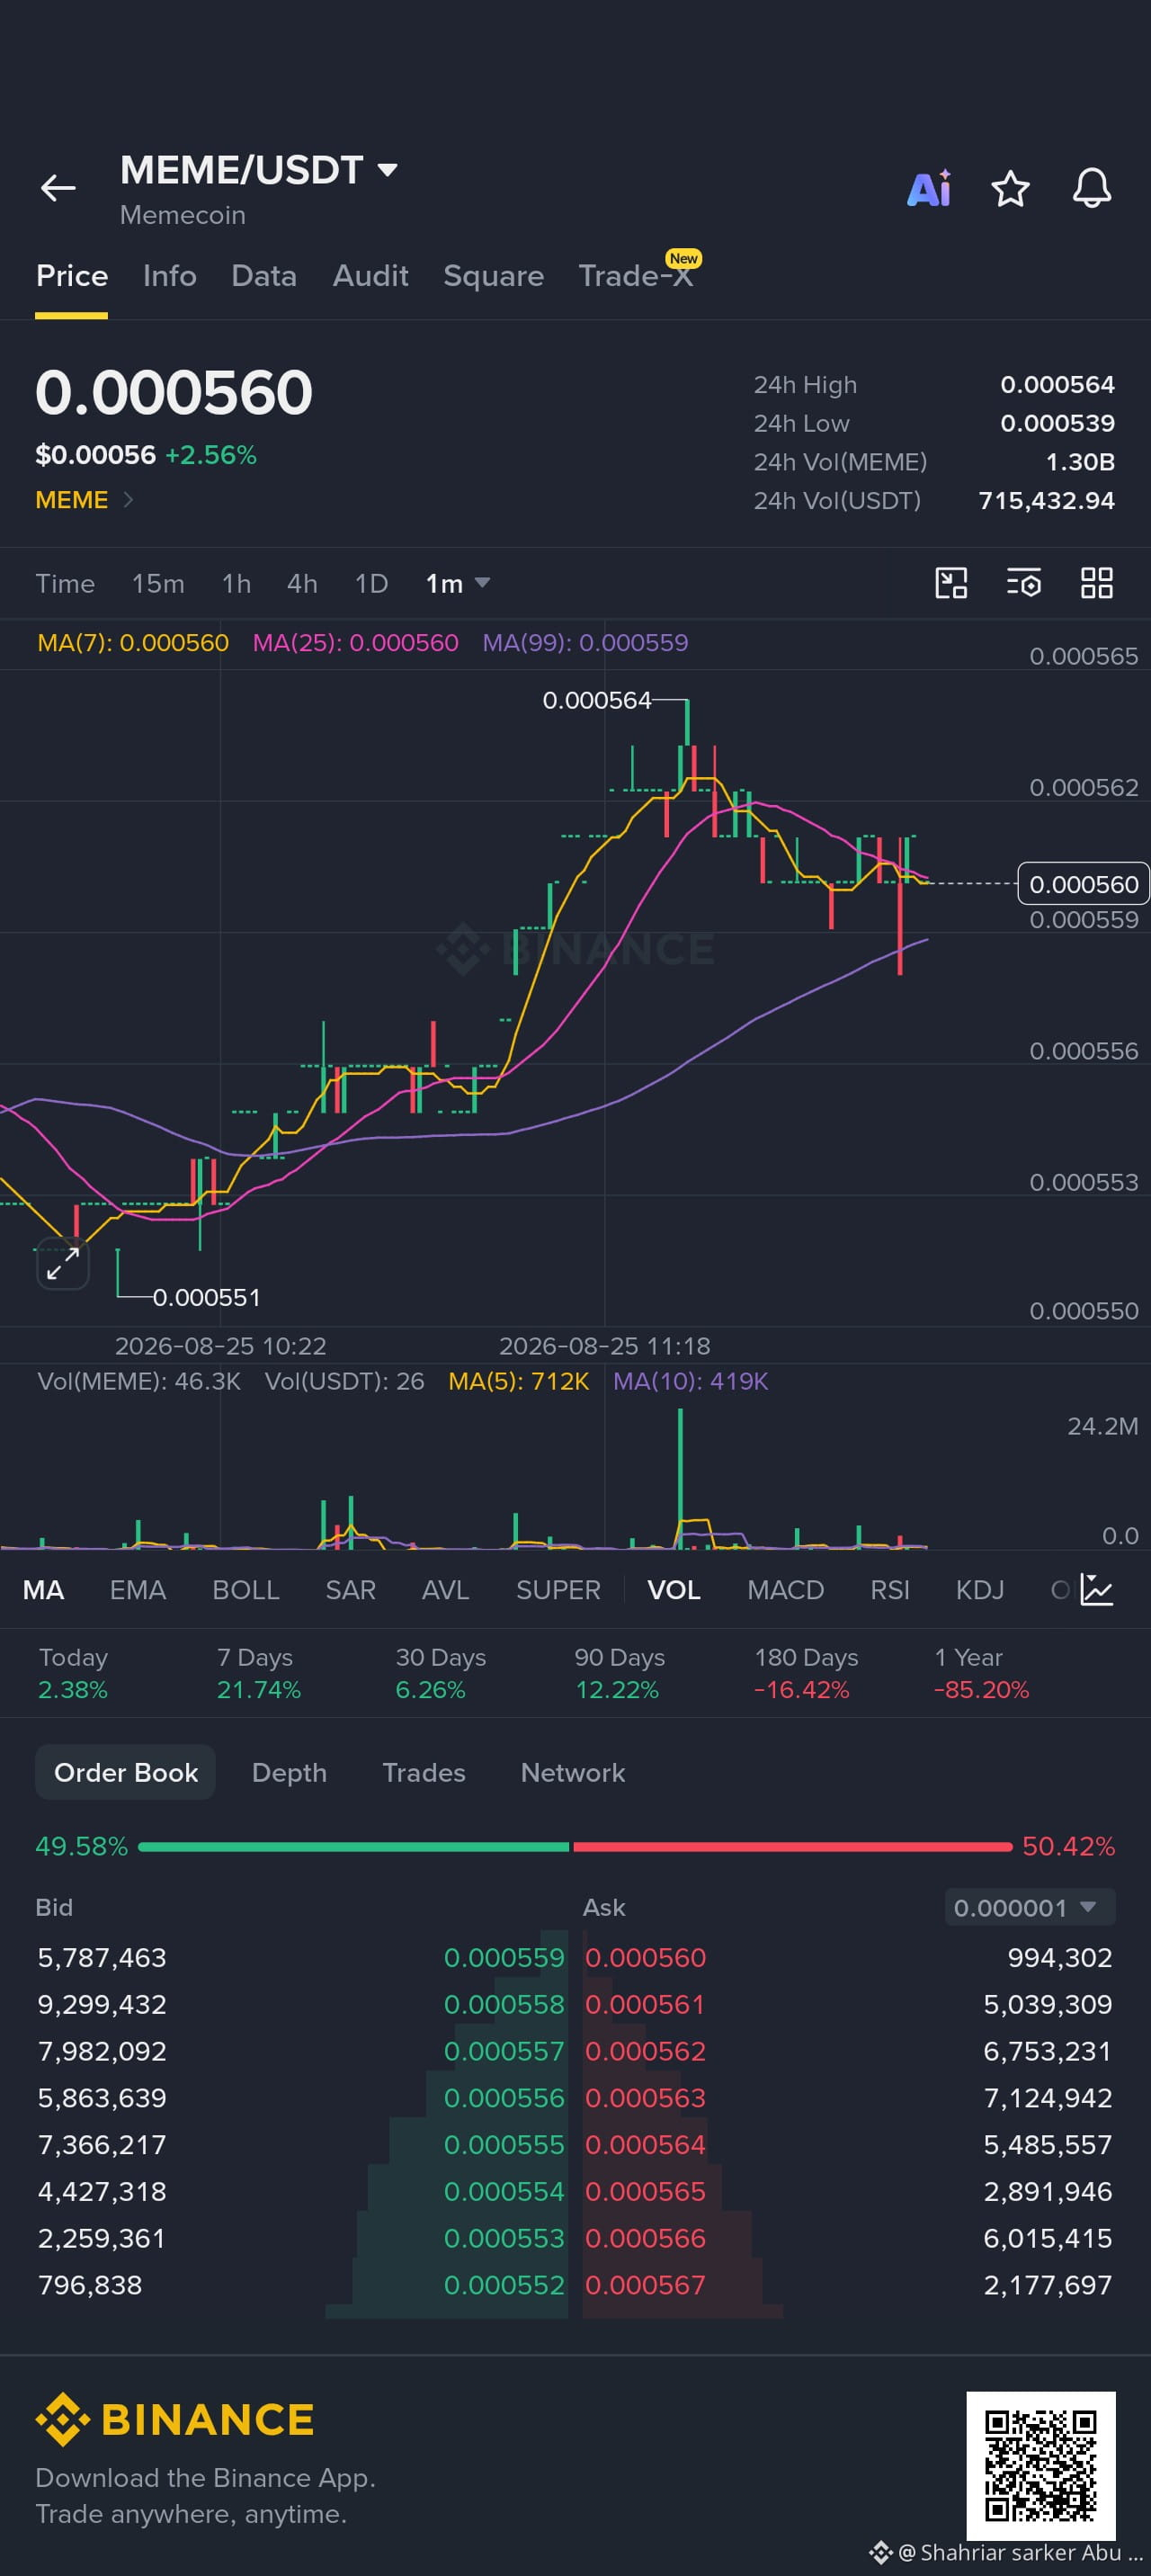Select the Order Book tab
The width and height of the screenshot is (1151, 2576).
125,1772
